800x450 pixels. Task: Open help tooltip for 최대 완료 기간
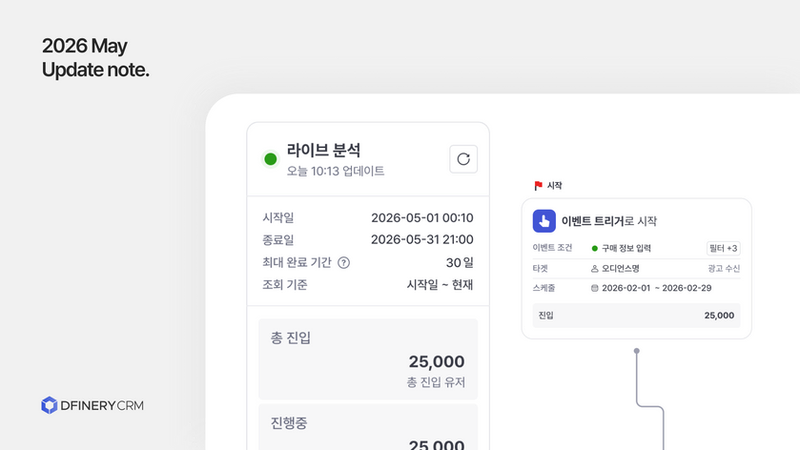pyautogui.click(x=344, y=263)
